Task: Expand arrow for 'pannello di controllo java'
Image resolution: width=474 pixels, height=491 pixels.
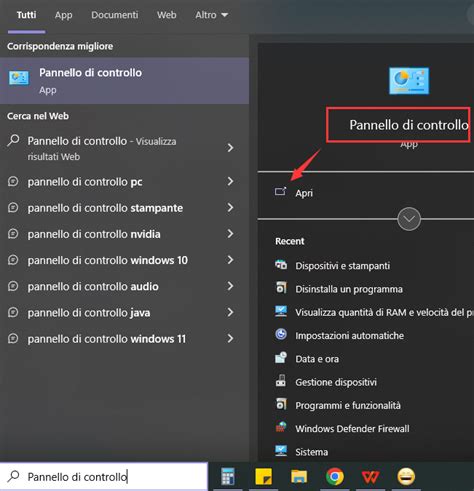Action: (230, 312)
